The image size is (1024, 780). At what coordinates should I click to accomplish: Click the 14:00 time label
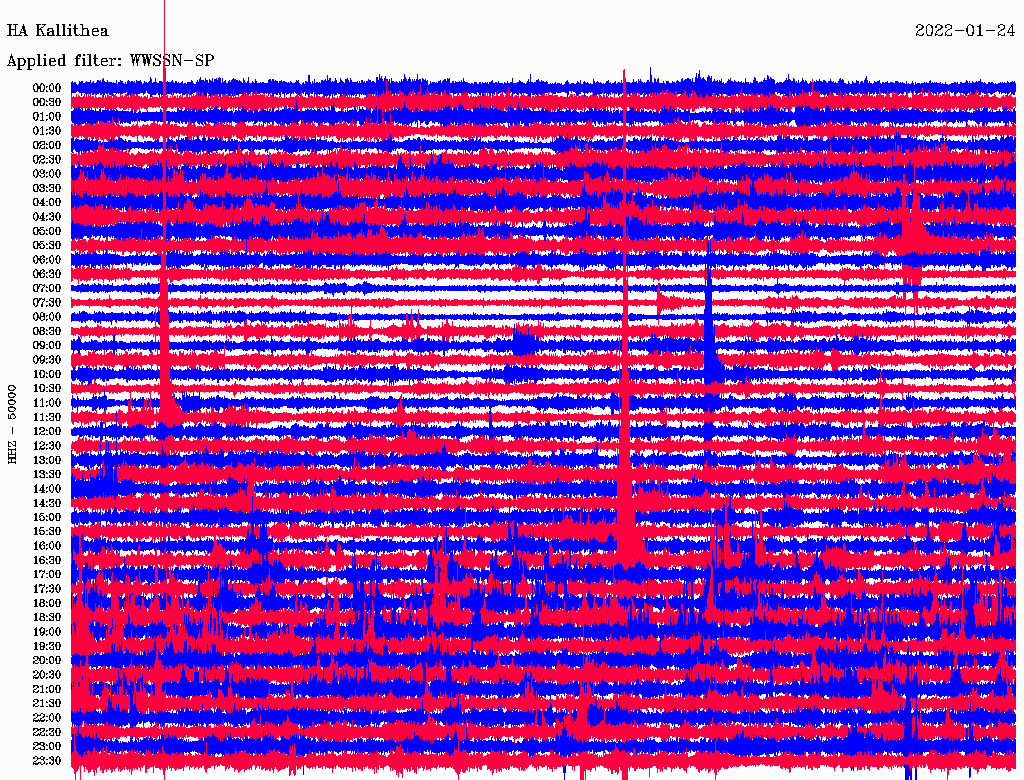point(46,489)
